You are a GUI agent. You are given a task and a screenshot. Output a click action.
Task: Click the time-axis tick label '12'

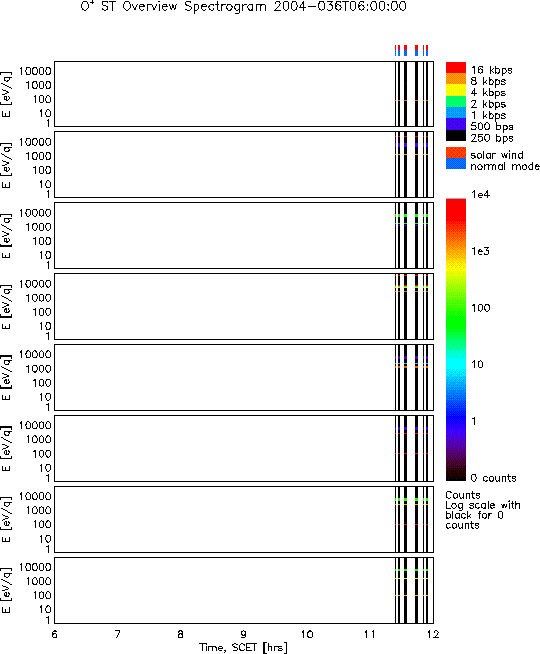pos(433,634)
